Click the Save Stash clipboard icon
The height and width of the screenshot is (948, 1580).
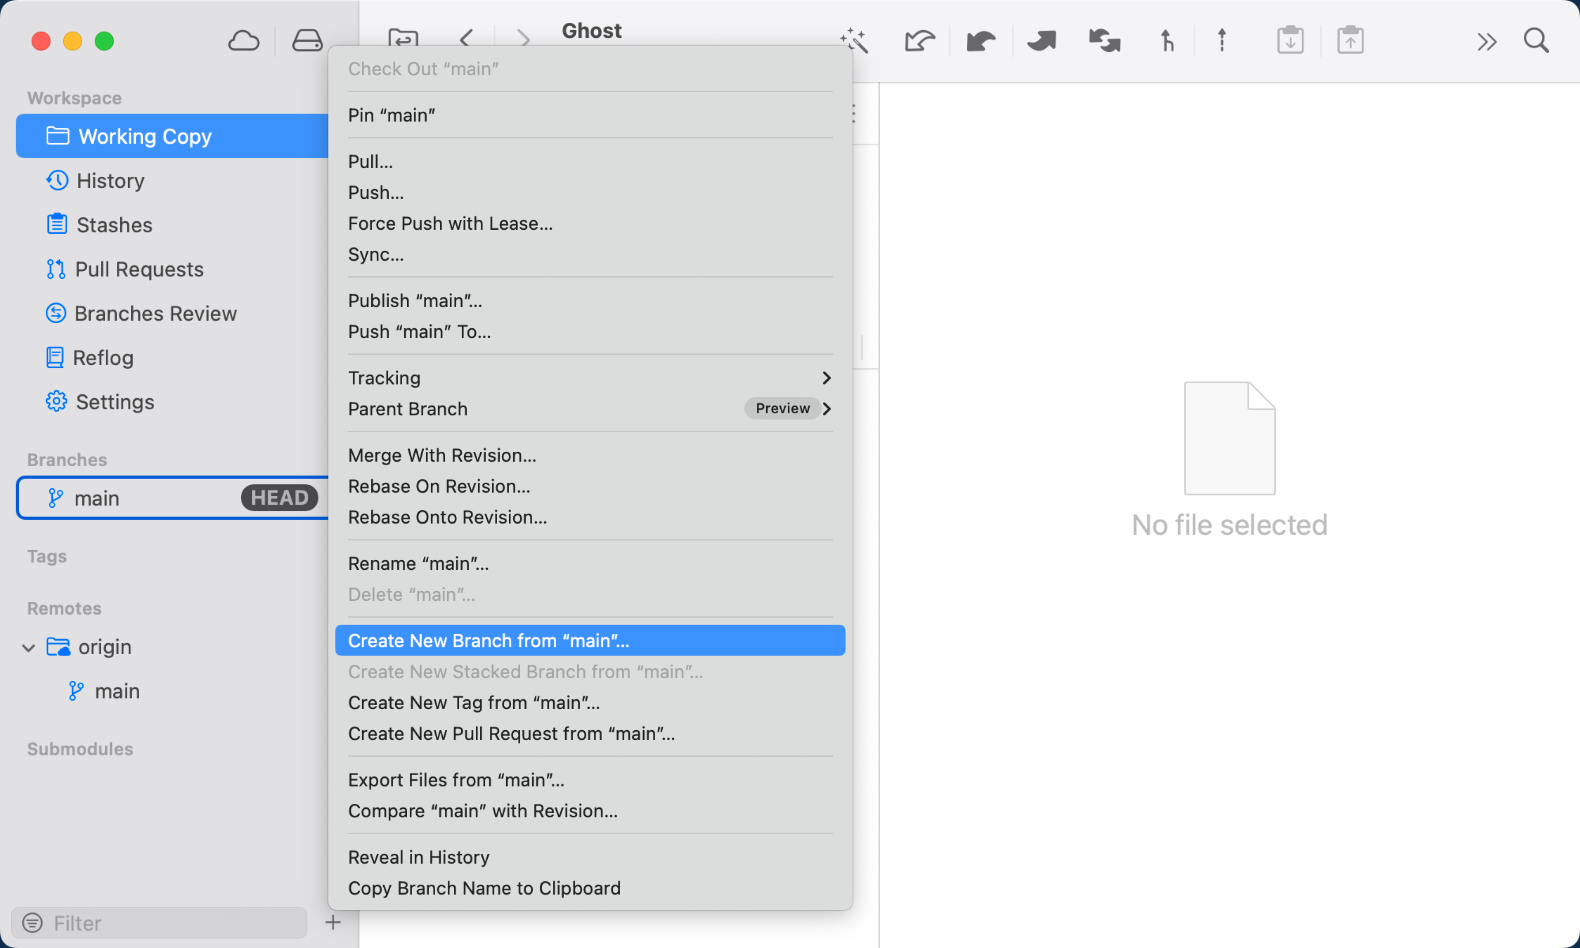[1290, 41]
